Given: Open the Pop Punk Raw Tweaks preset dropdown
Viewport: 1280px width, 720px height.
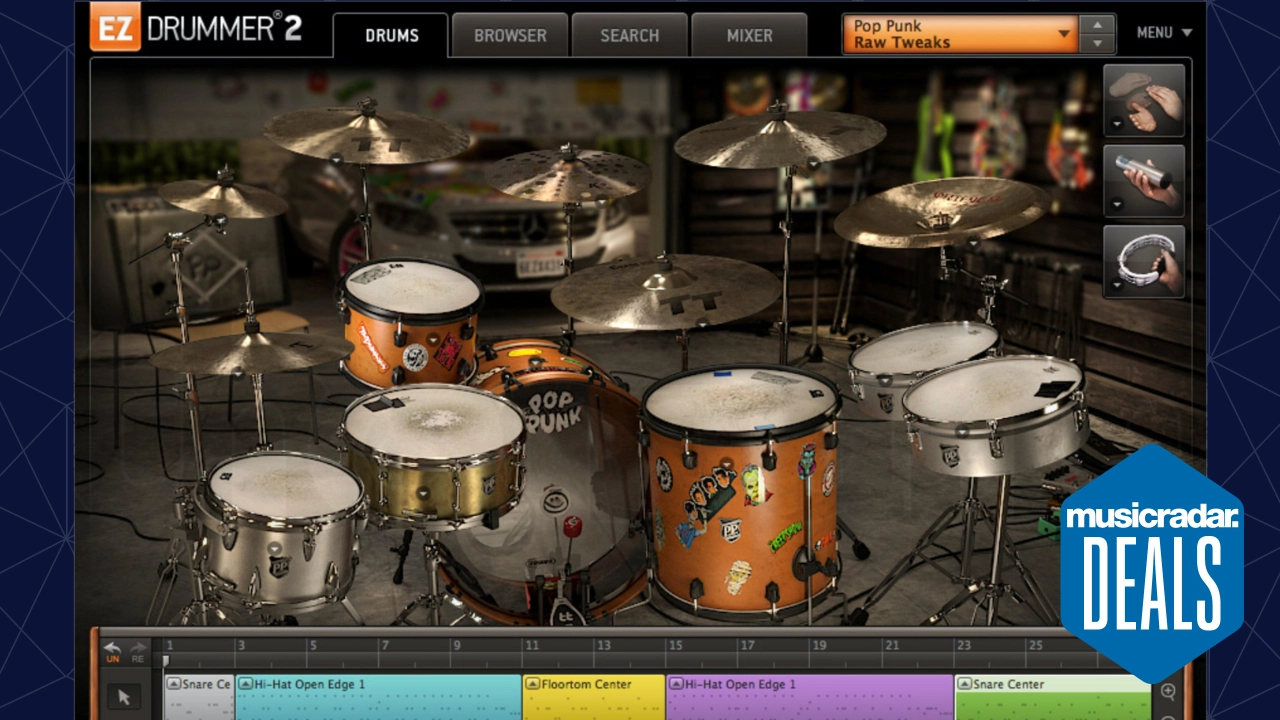Looking at the screenshot, I should click(x=961, y=34).
